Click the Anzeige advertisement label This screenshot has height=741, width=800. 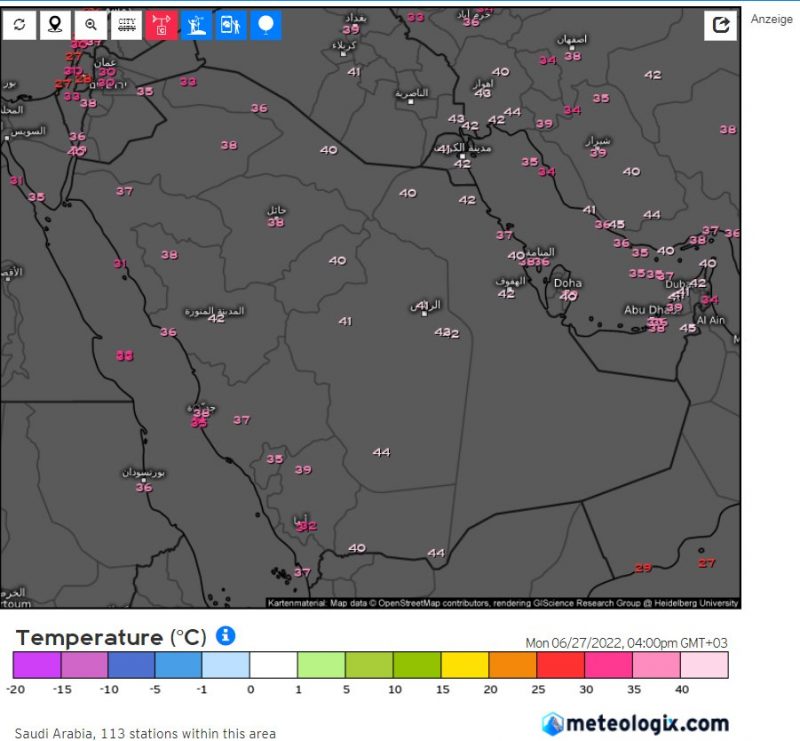(771, 19)
